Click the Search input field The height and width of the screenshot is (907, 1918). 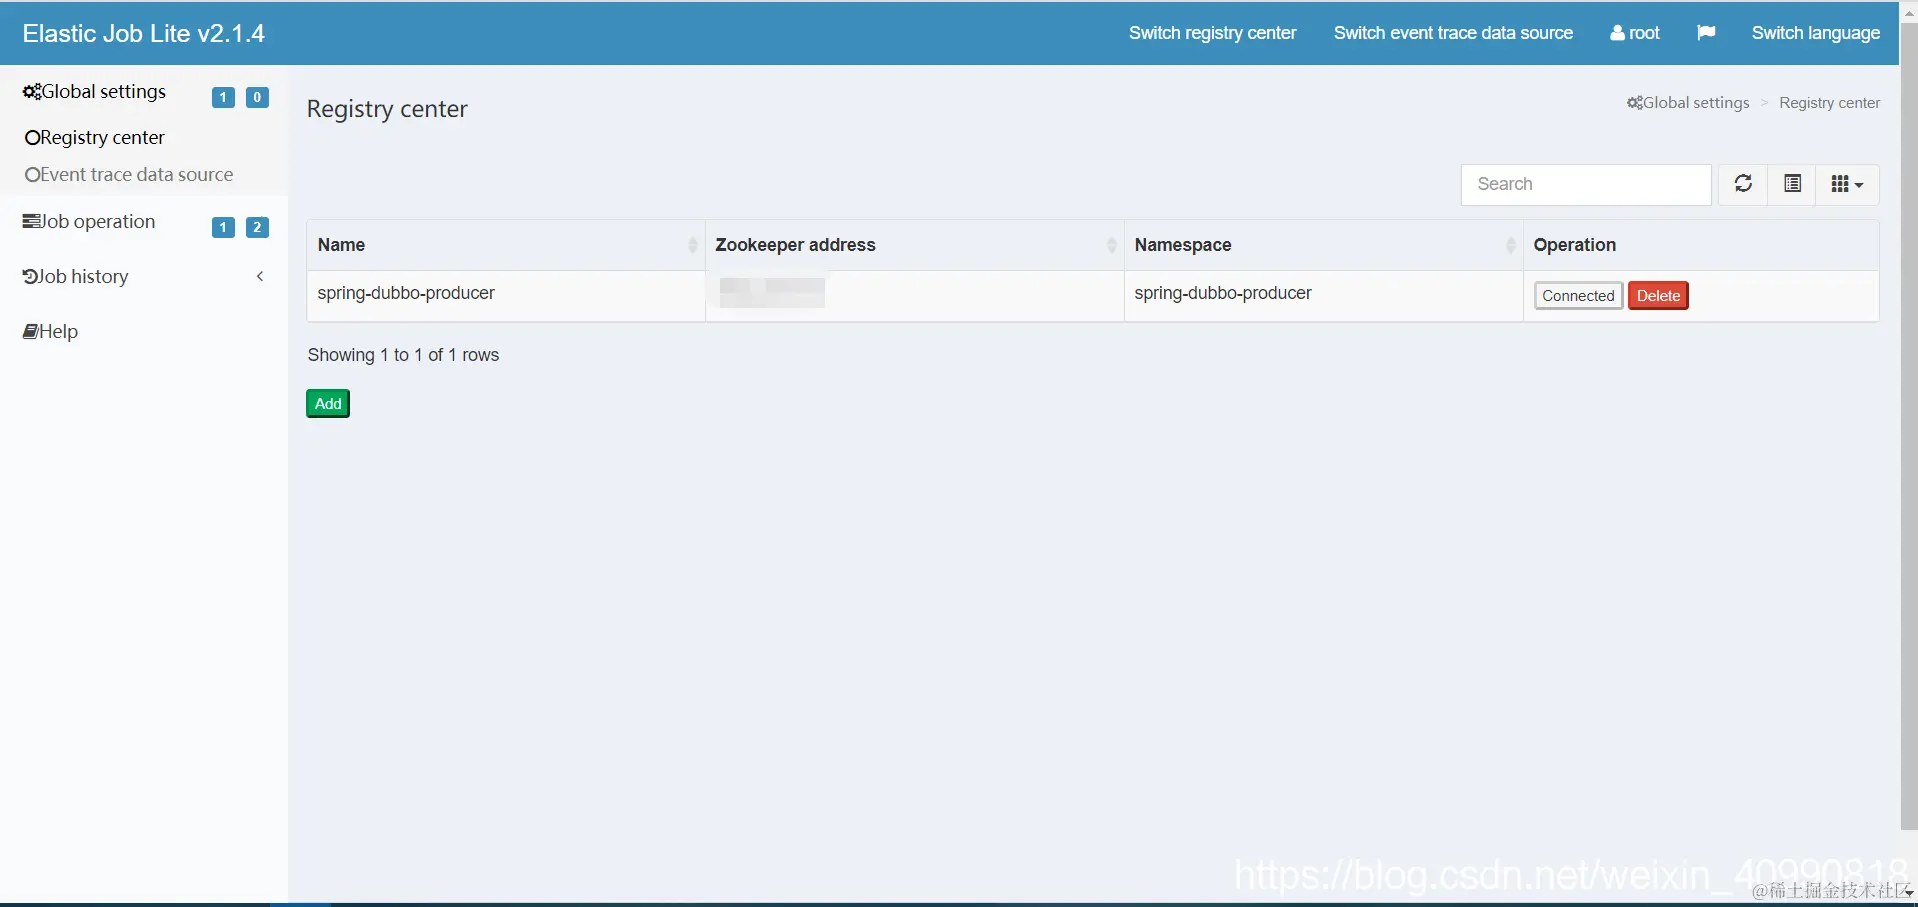[1586, 185]
